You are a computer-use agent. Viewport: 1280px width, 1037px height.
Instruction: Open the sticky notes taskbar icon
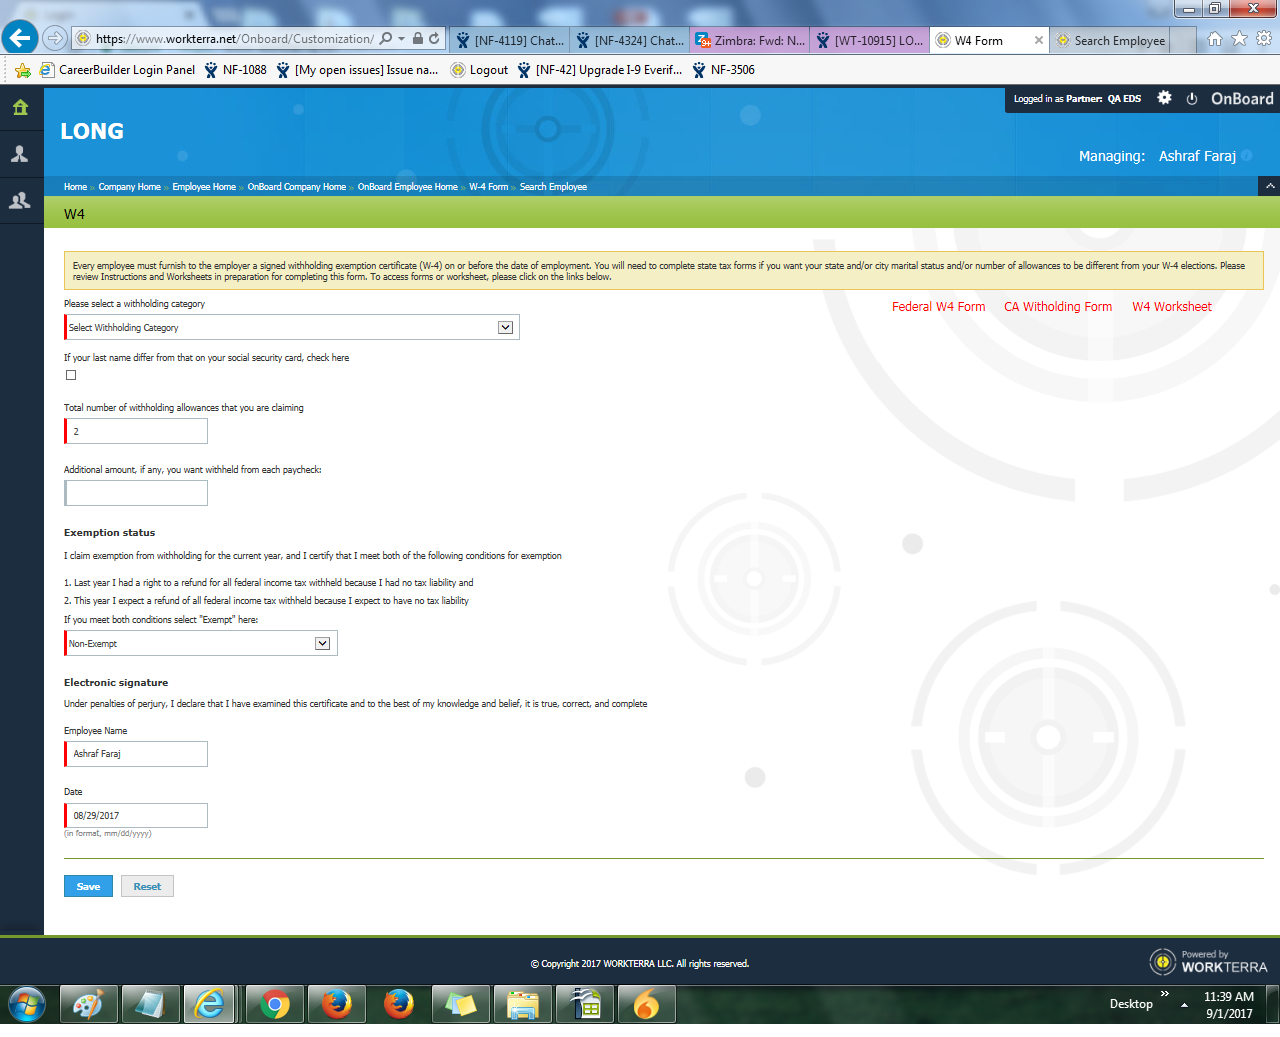pyautogui.click(x=460, y=1004)
